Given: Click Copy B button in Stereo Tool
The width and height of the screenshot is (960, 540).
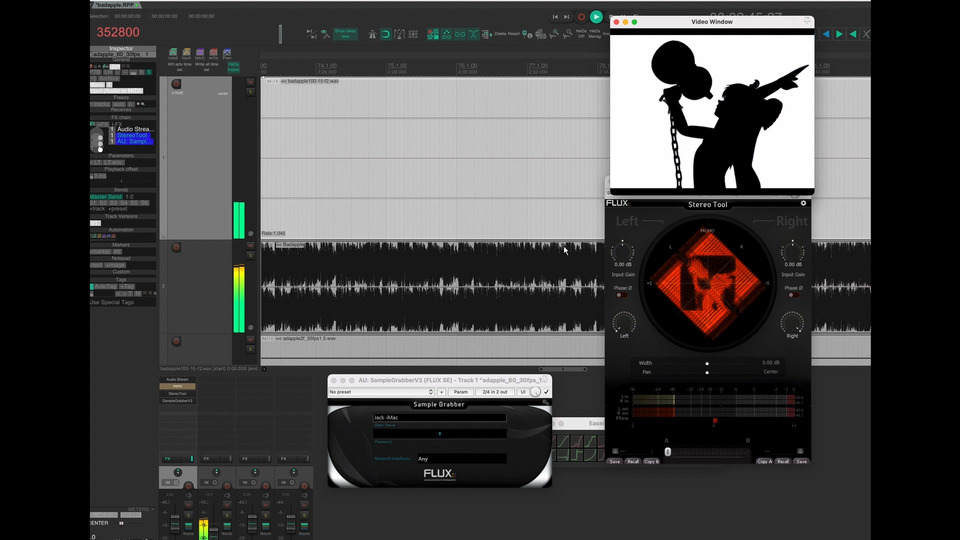Looking at the screenshot, I should (651, 462).
